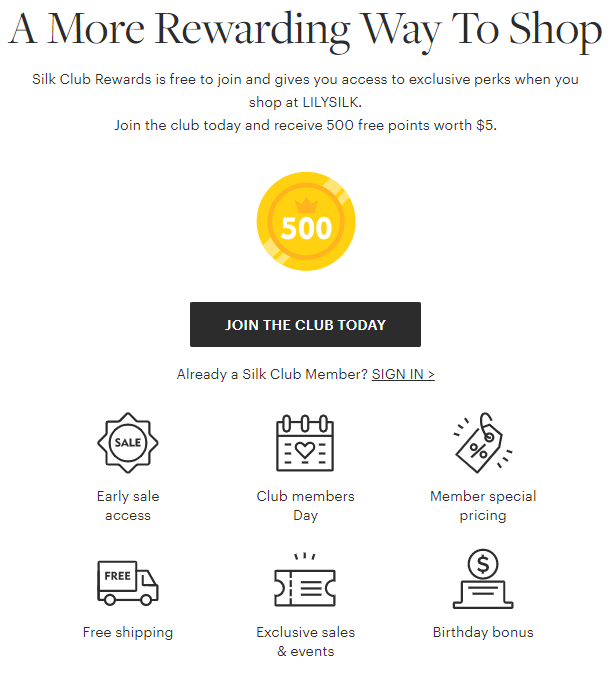Screen dimensions: 611x674
Task: Click the Exclusive sales ticket icon
Action: (x=305, y=582)
